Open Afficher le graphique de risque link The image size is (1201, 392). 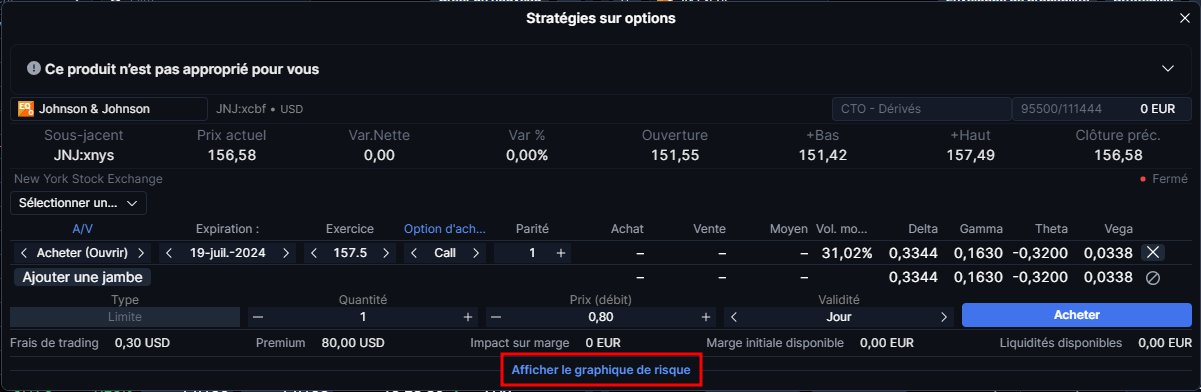[600, 369]
